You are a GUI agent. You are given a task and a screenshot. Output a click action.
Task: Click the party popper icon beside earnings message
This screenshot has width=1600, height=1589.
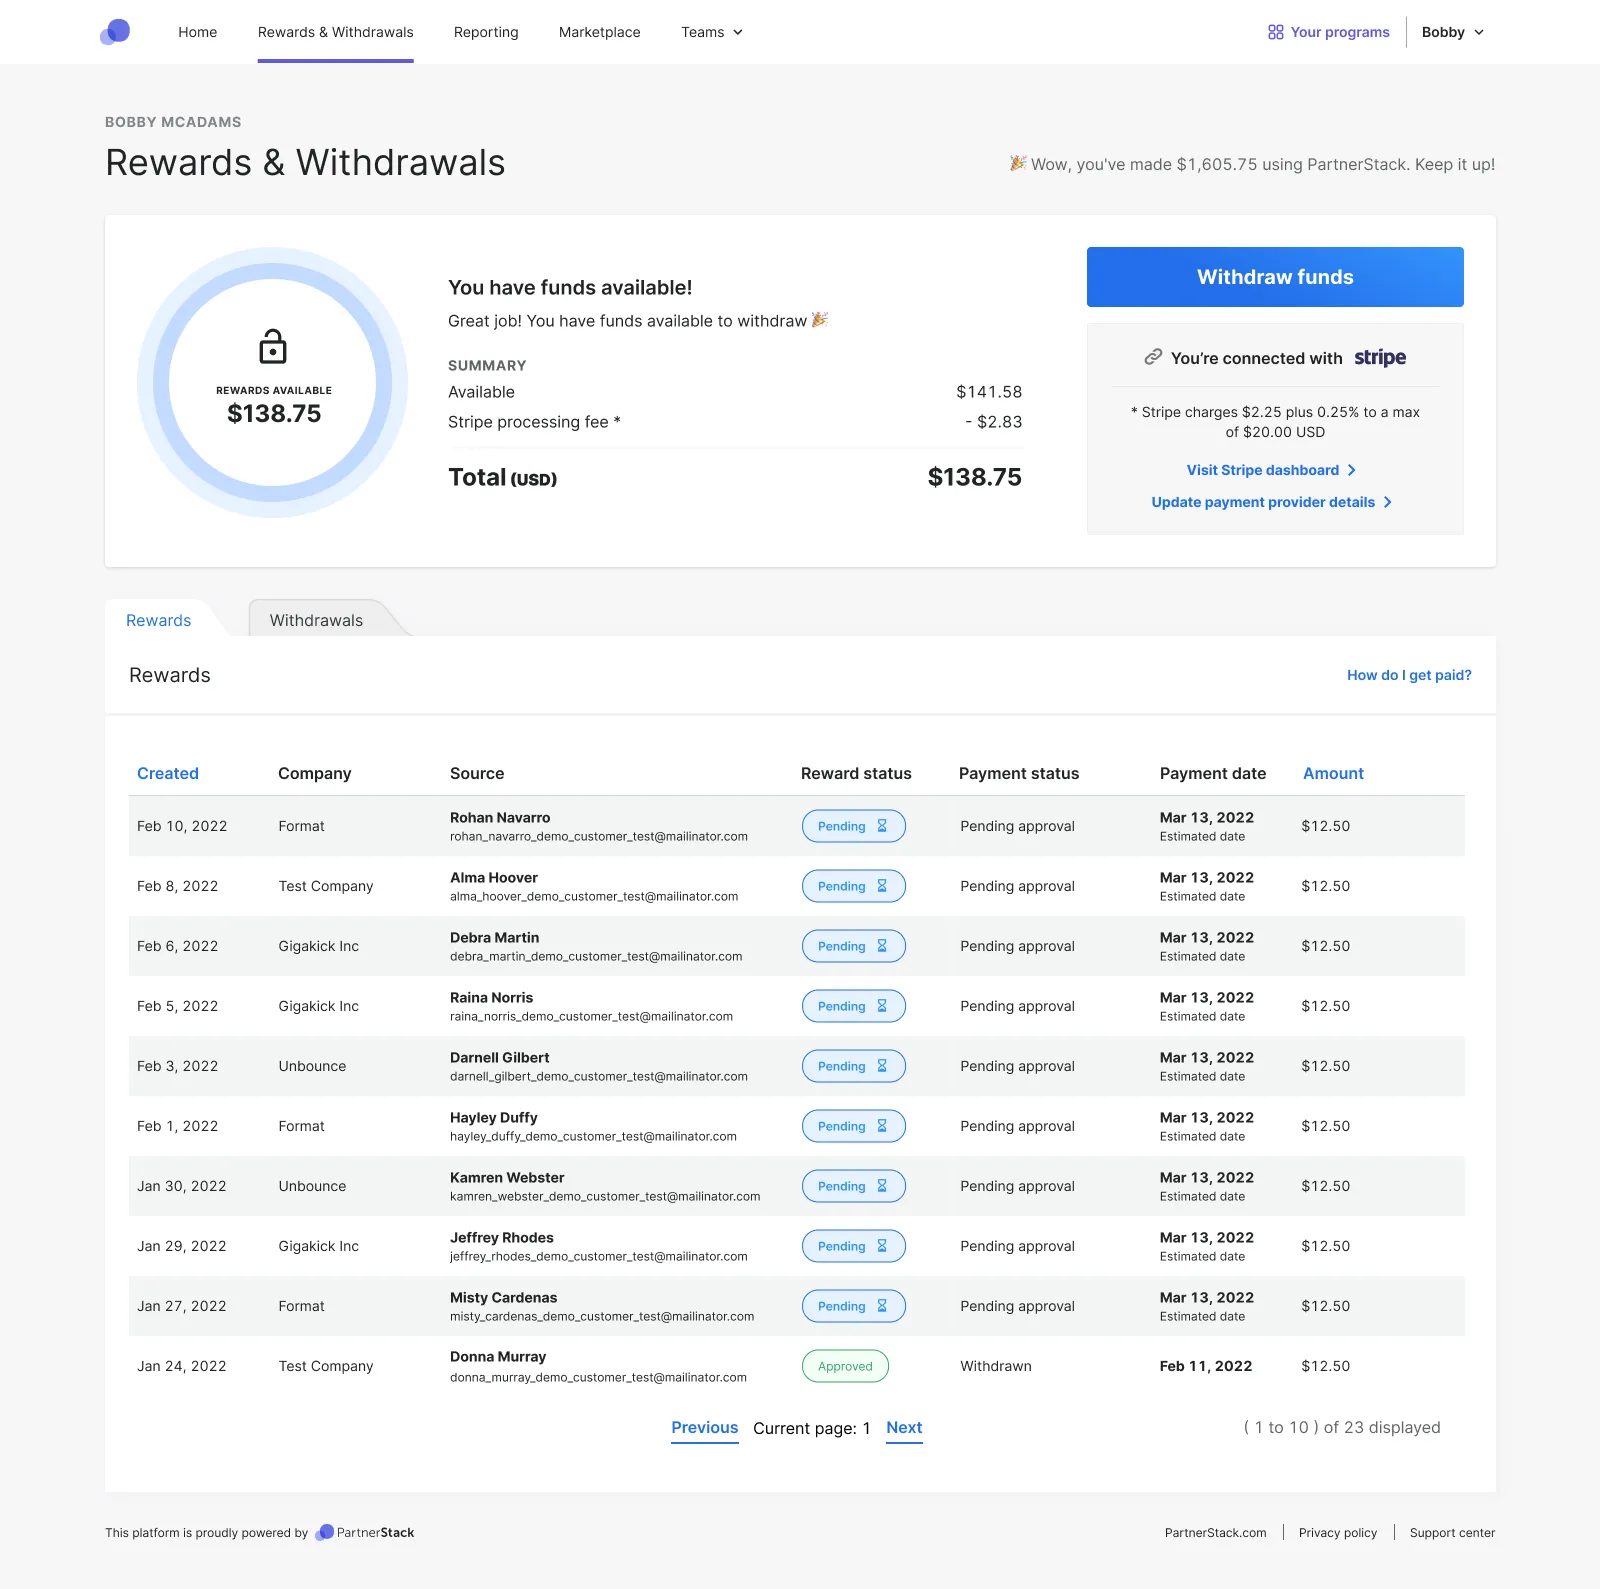1018,163
